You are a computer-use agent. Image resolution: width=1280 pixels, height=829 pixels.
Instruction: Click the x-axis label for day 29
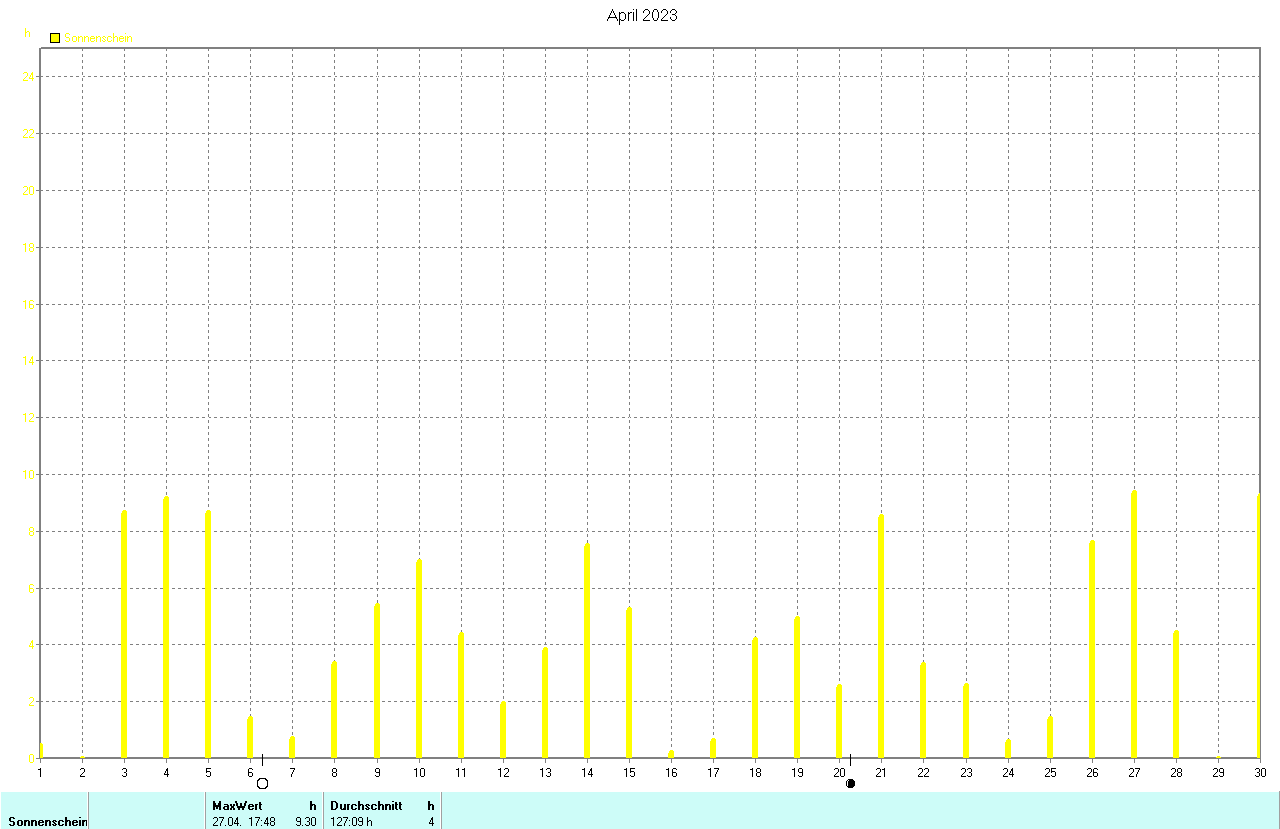pyautogui.click(x=1217, y=772)
